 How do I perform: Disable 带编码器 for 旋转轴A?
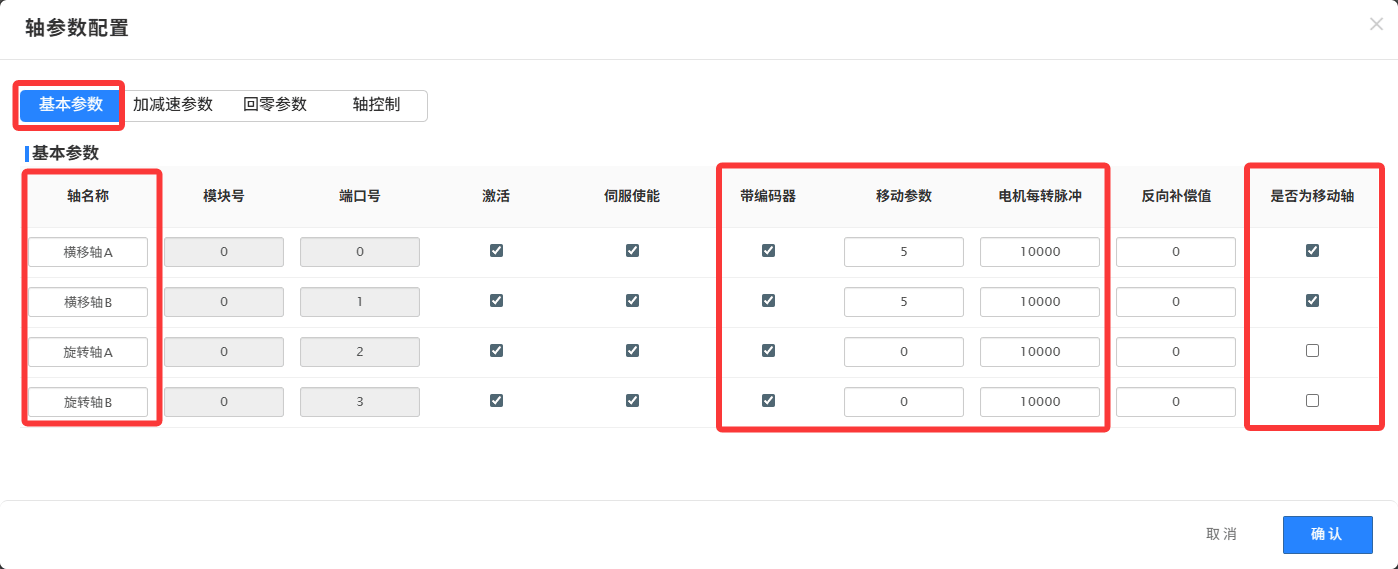point(768,351)
